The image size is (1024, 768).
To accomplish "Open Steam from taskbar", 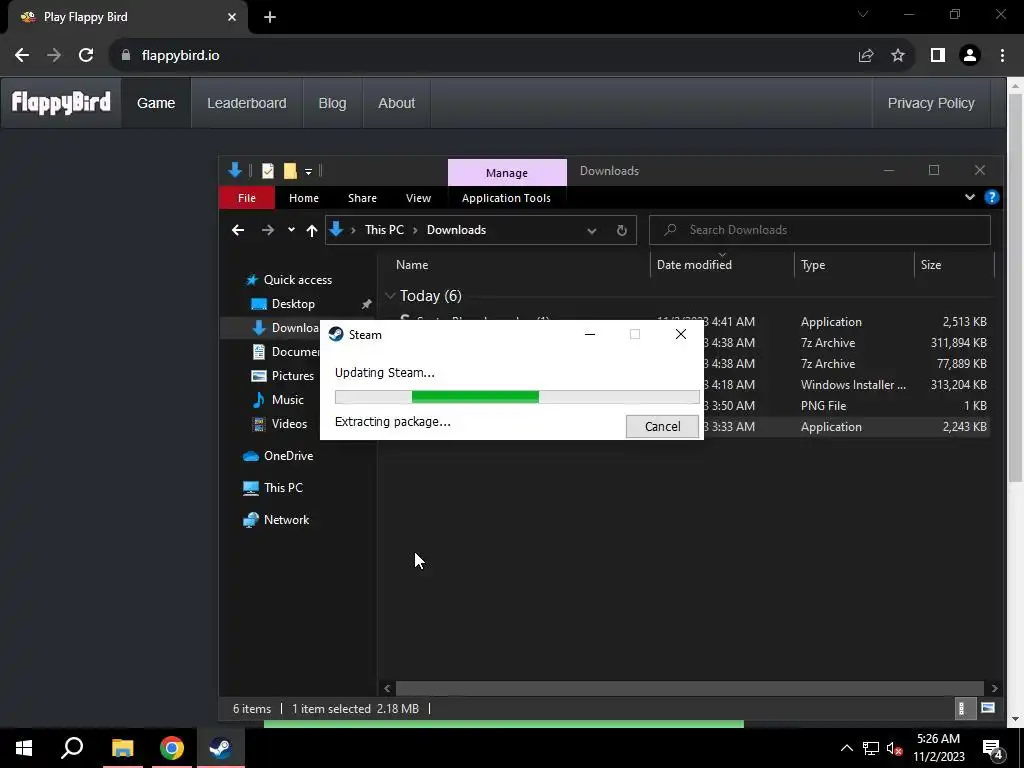I will pos(221,748).
